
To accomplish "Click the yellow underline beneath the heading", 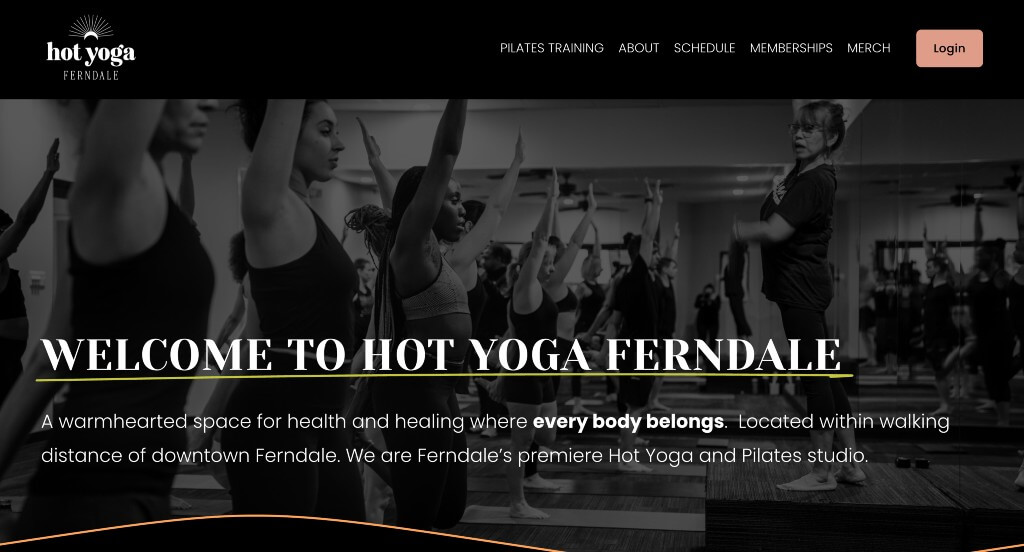I will 444,376.
